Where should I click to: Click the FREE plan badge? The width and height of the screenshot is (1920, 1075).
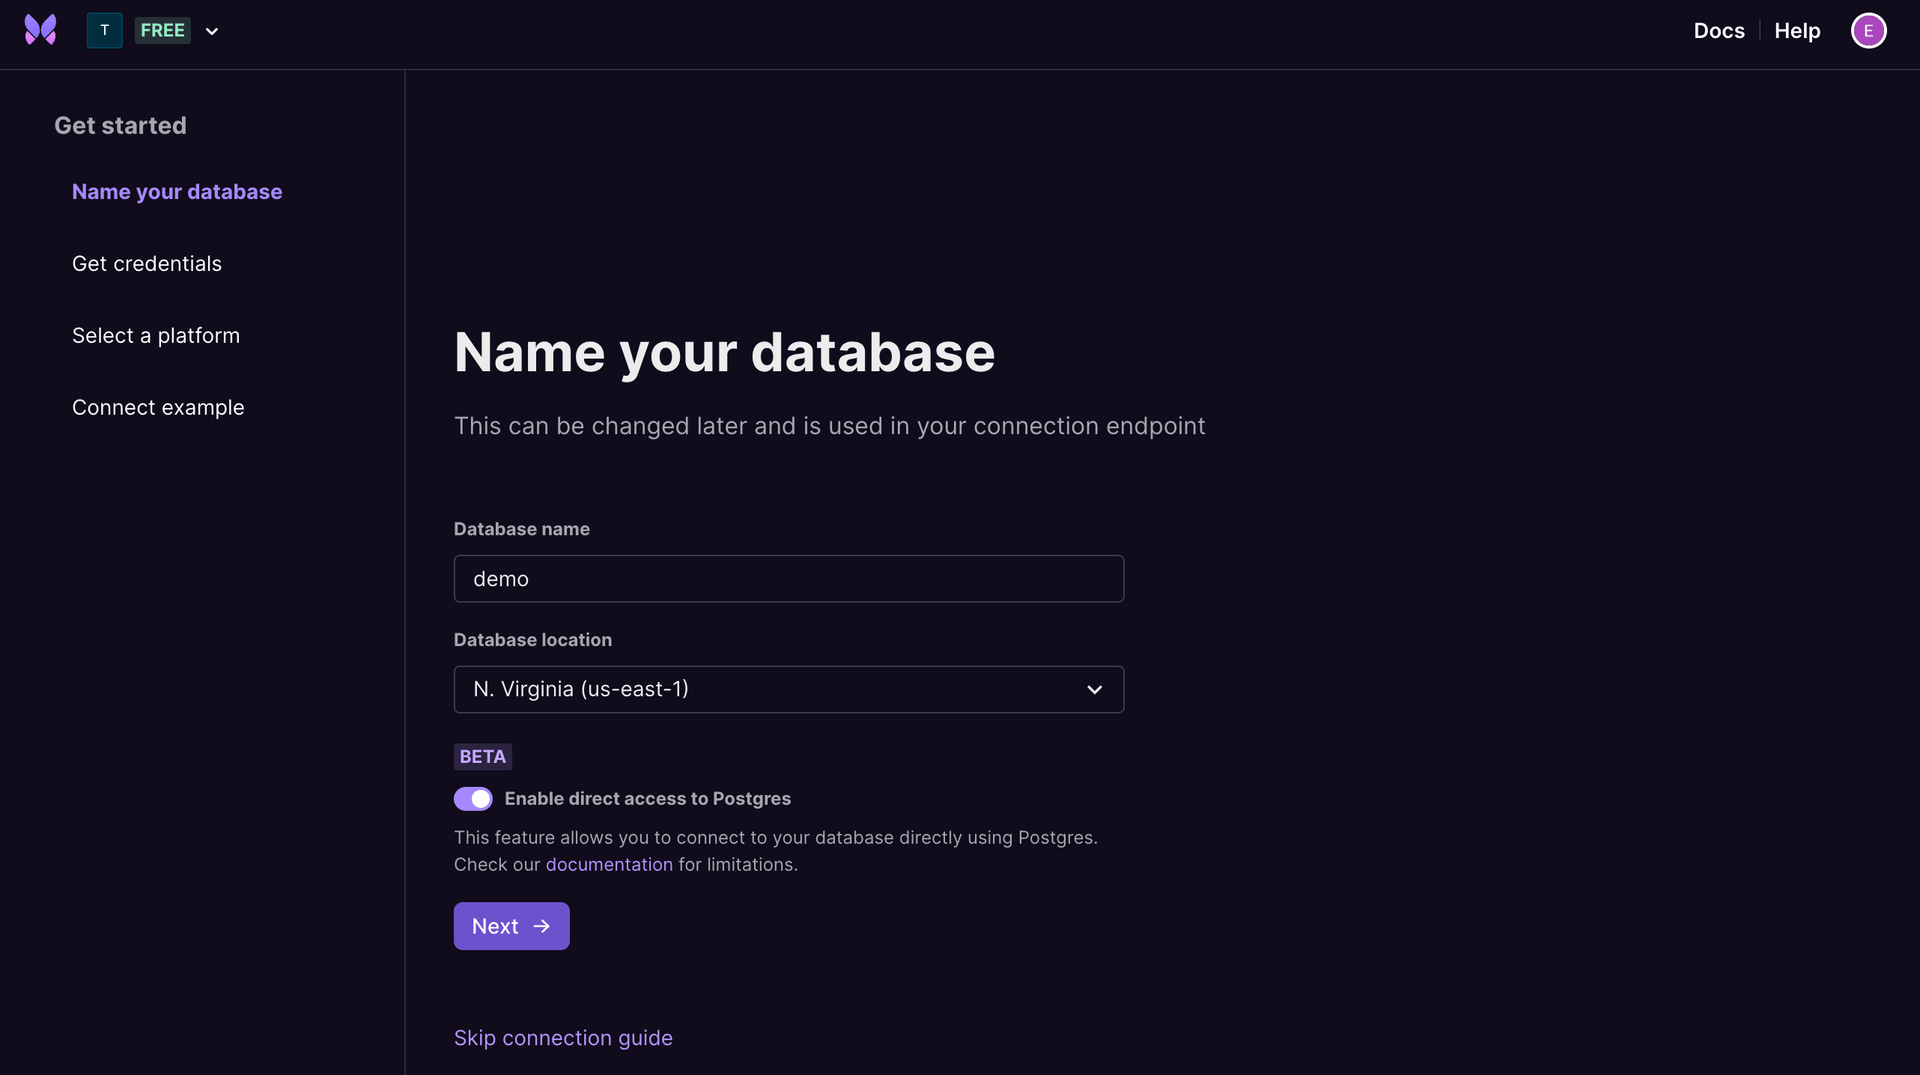[162, 30]
